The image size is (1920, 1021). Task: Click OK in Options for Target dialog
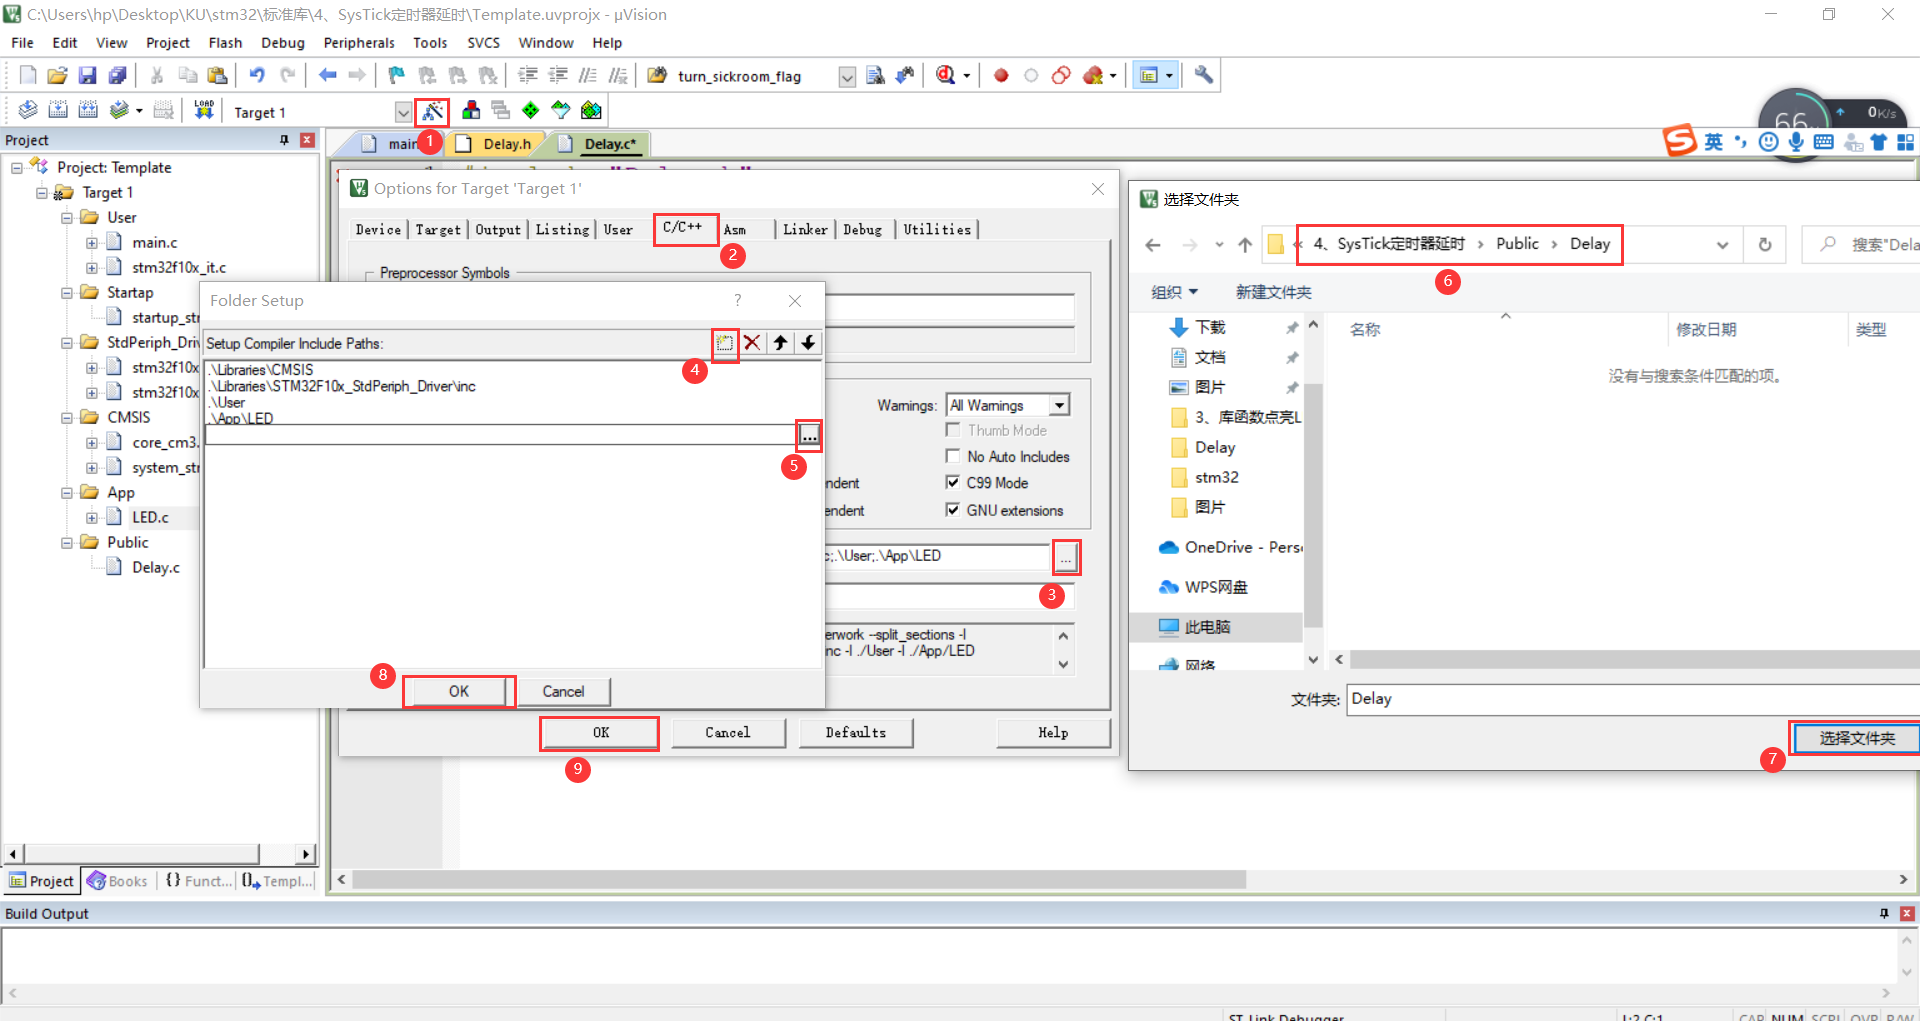(600, 733)
